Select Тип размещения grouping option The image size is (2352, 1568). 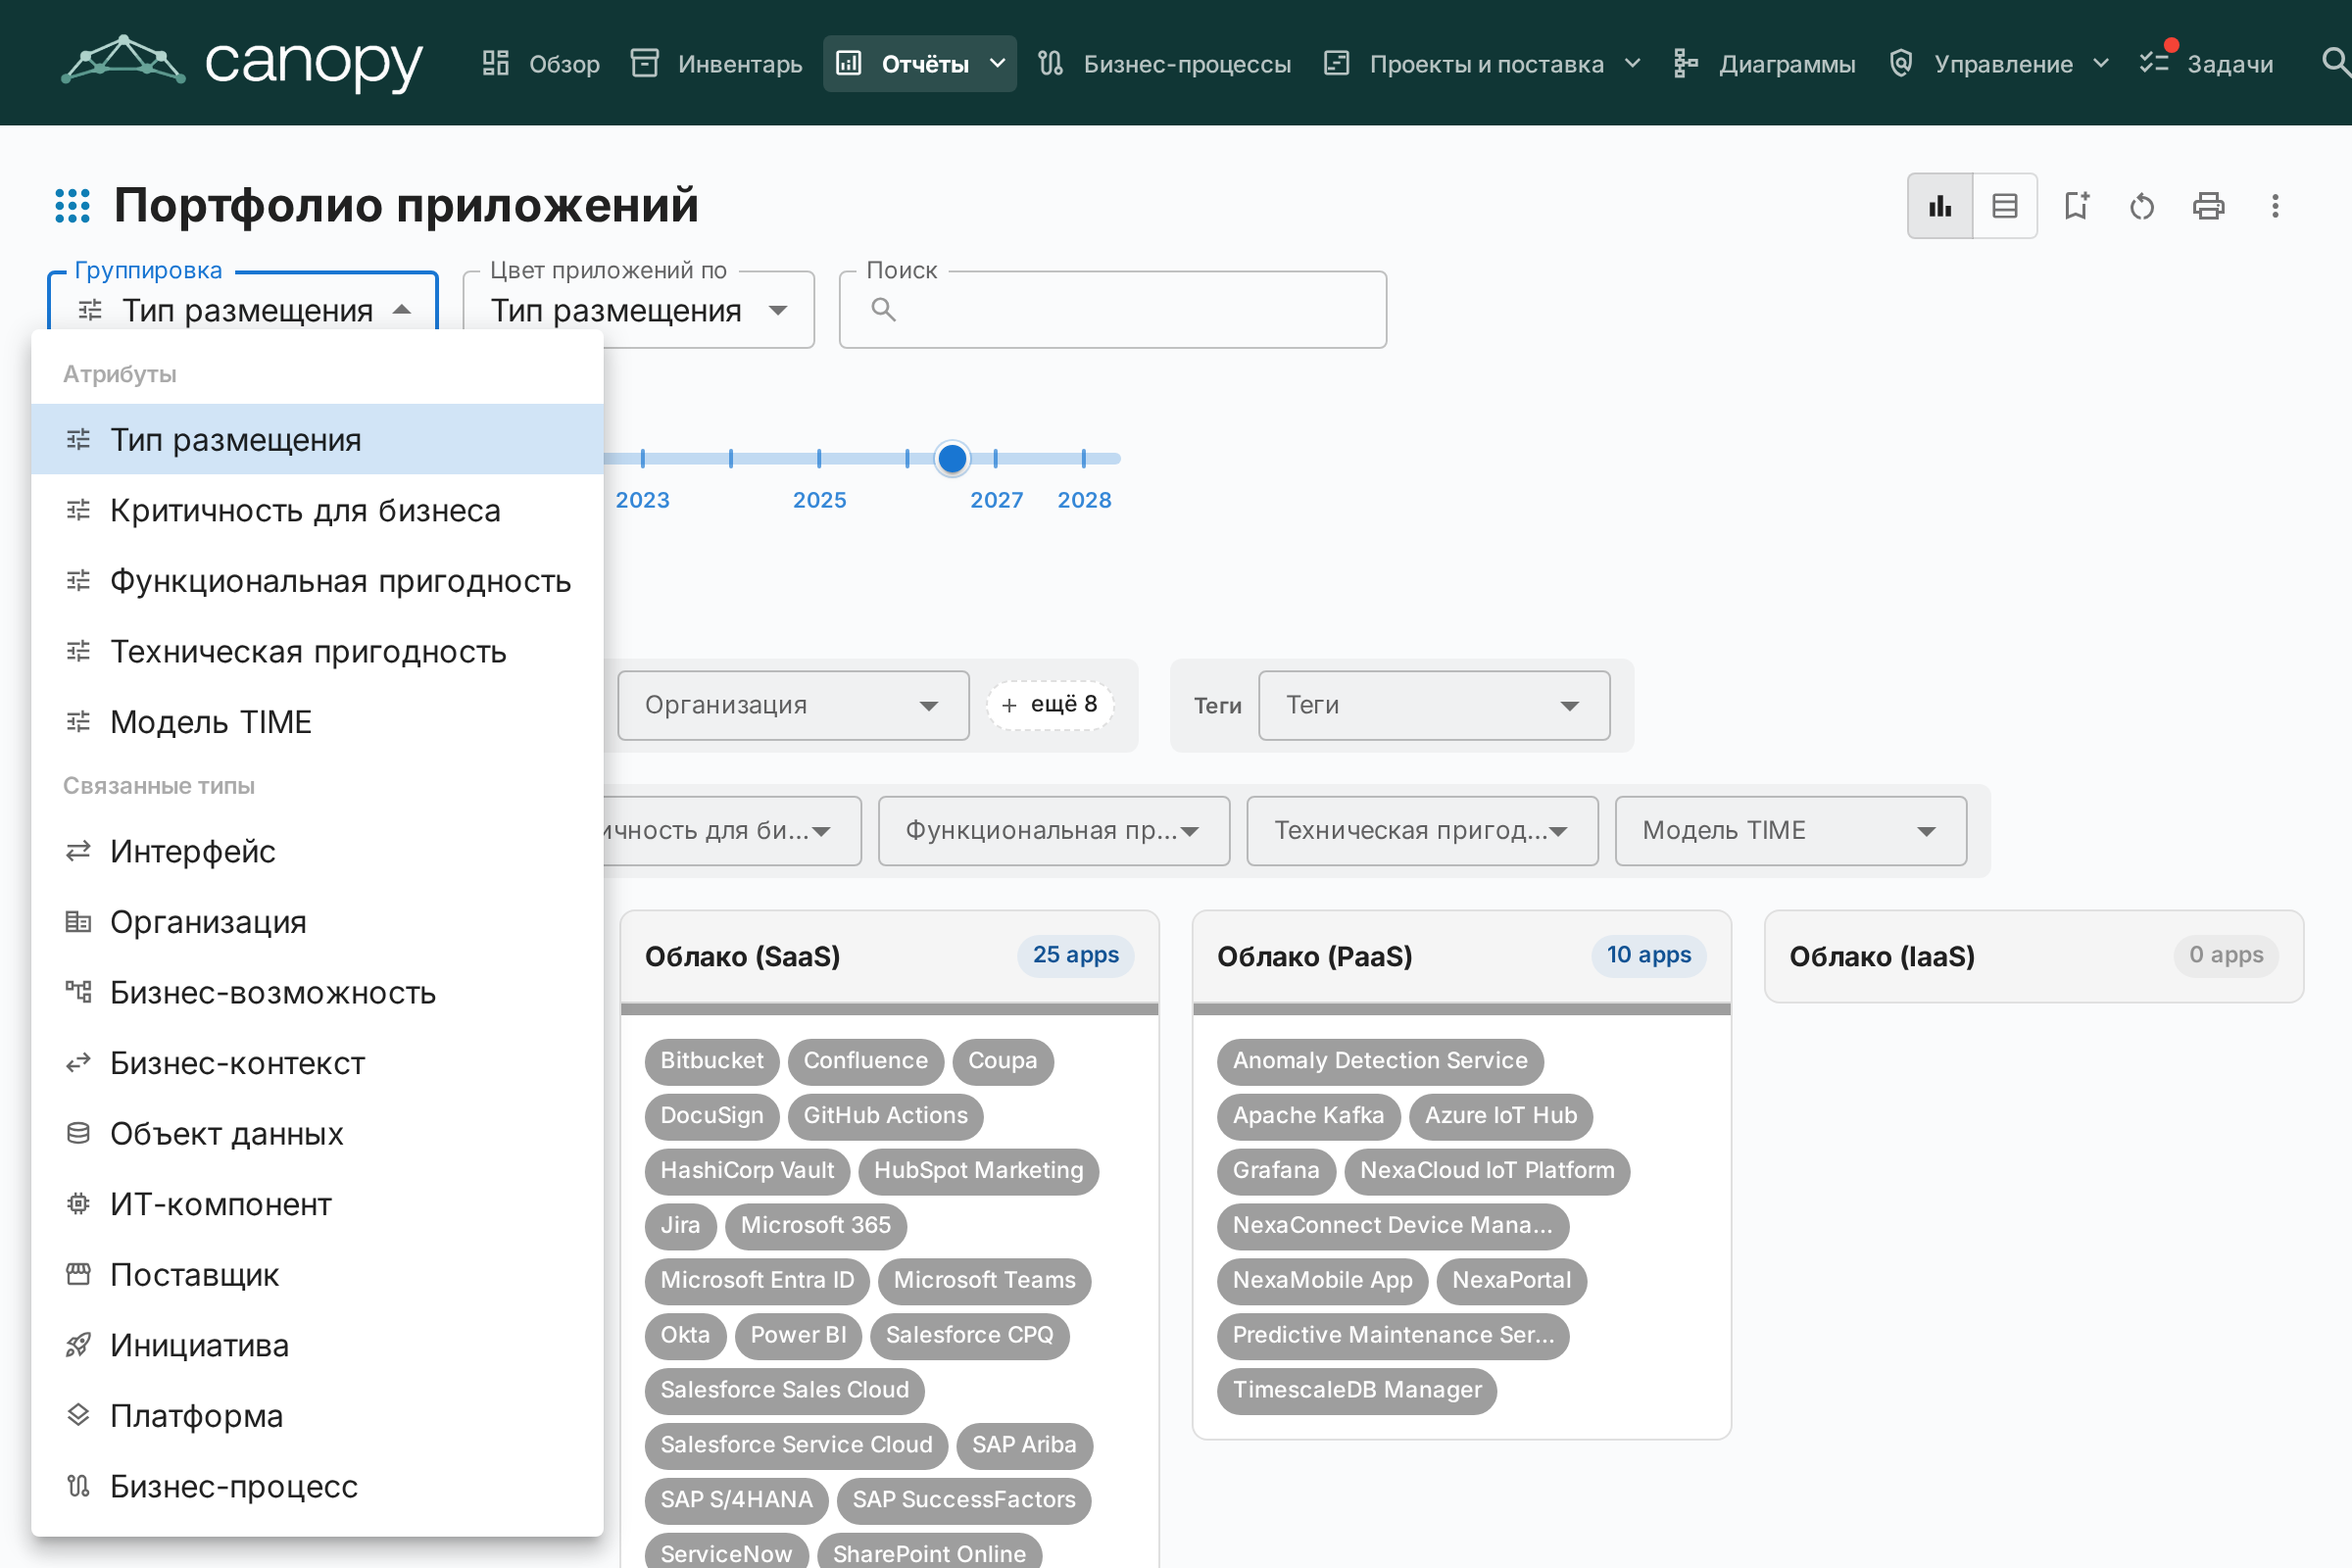point(317,439)
